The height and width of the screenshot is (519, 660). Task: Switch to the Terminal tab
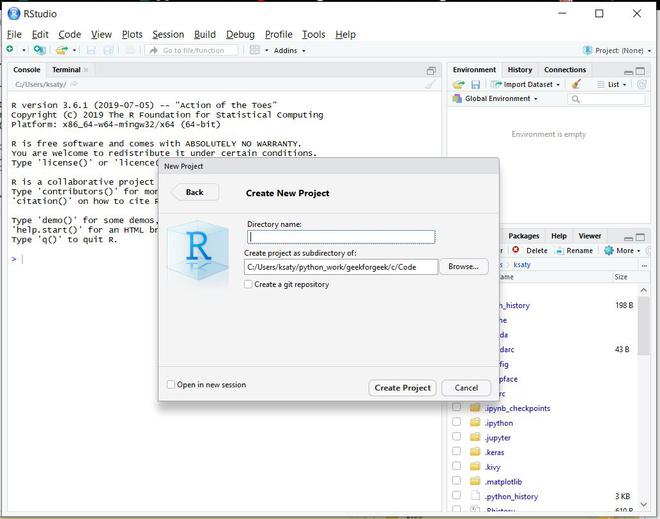pos(67,70)
